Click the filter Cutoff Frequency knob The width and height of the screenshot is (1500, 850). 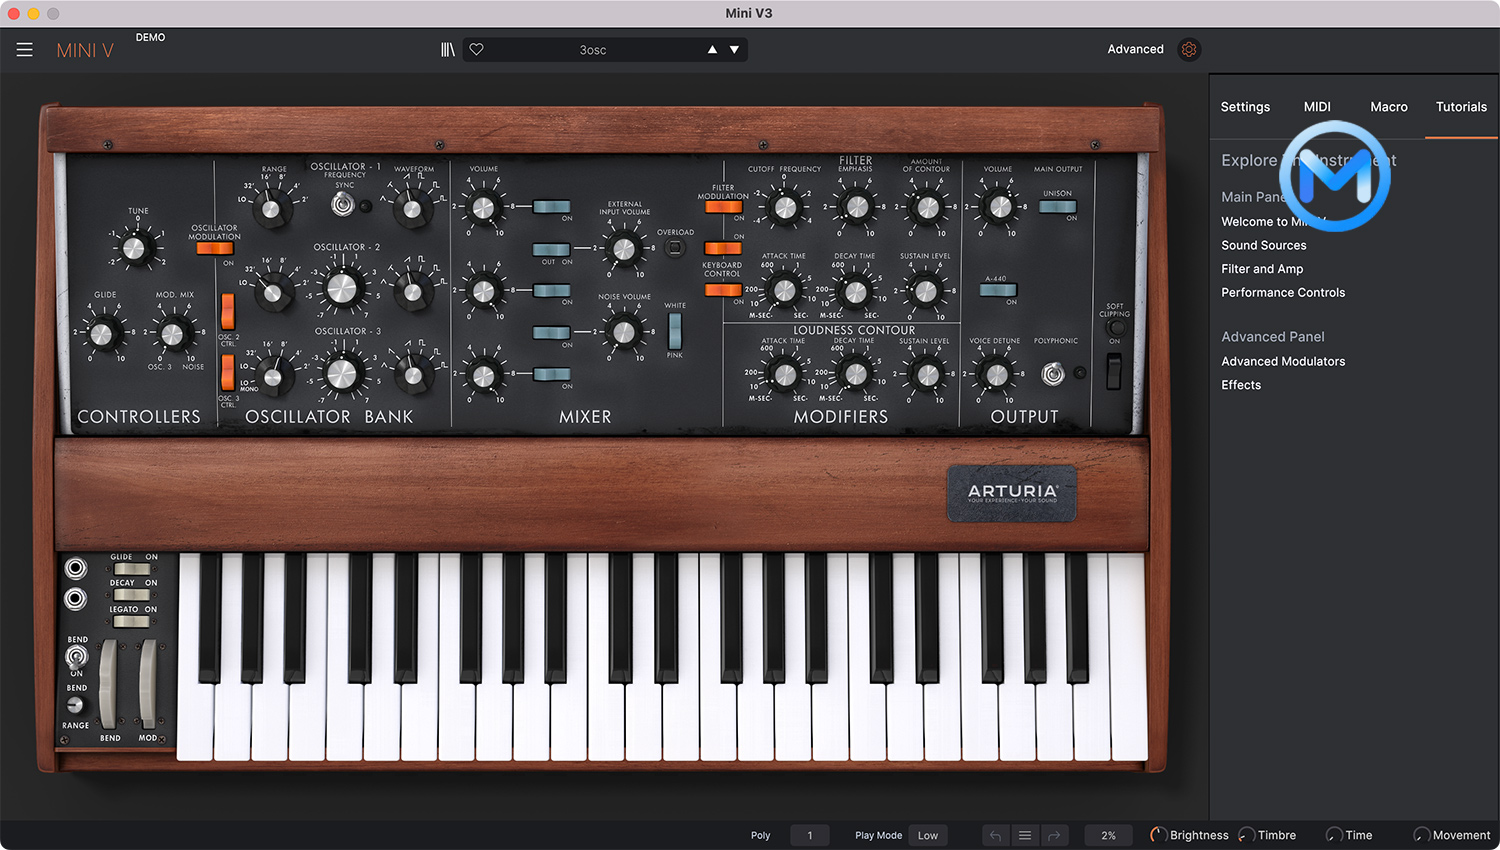pos(785,207)
